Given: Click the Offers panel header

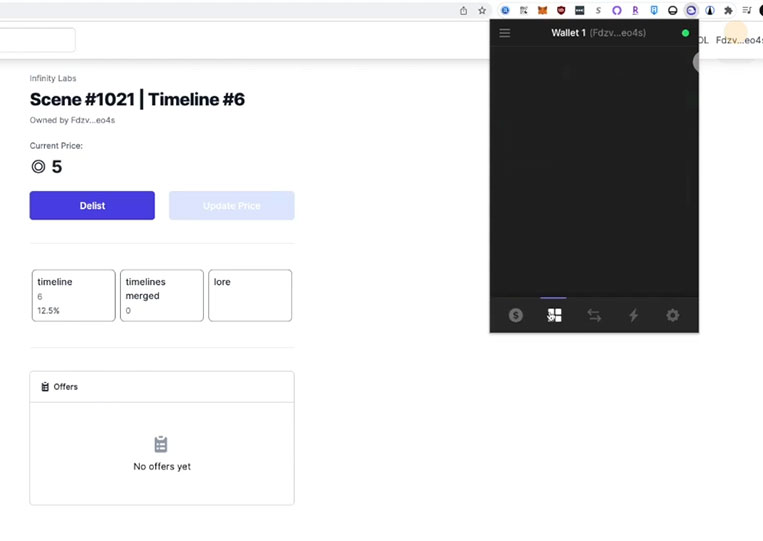Looking at the screenshot, I should pyautogui.click(x=162, y=387).
